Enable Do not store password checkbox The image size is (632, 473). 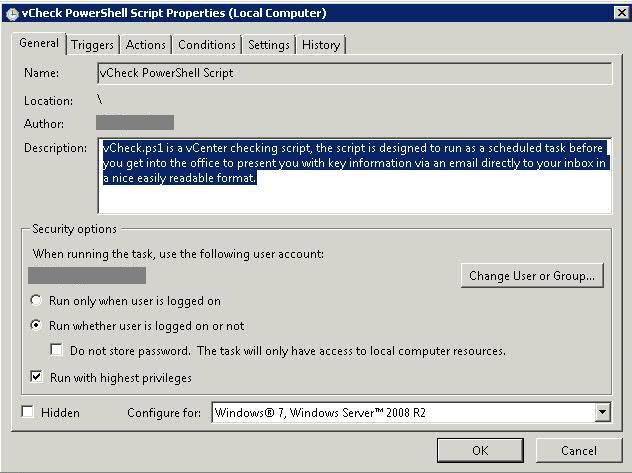pos(56,350)
